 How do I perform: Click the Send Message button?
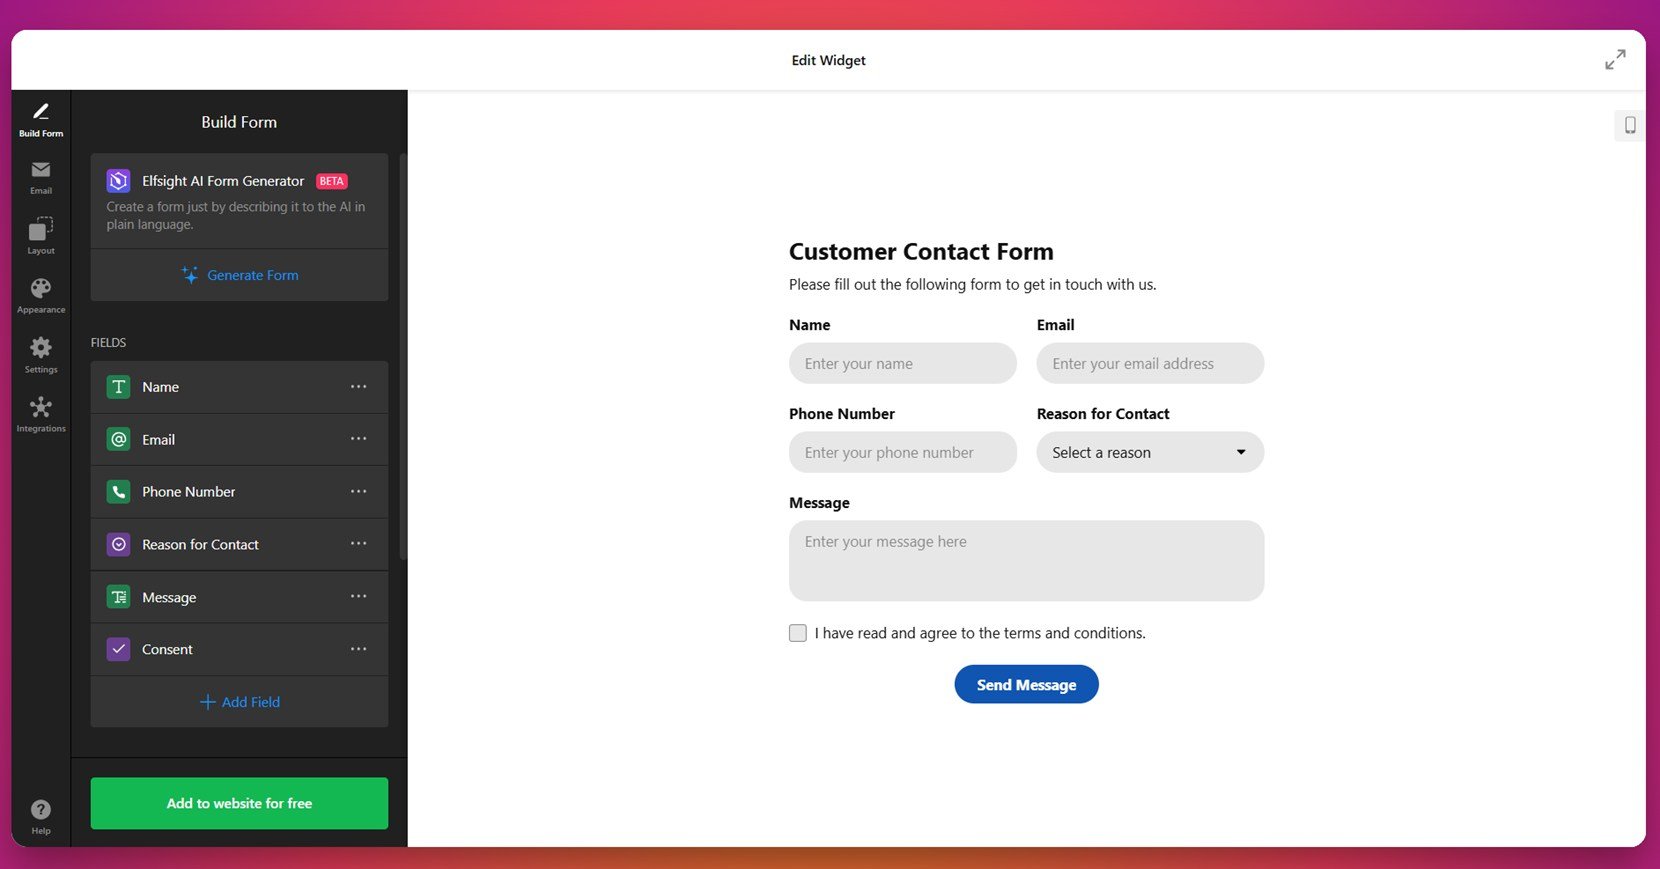[1026, 685]
